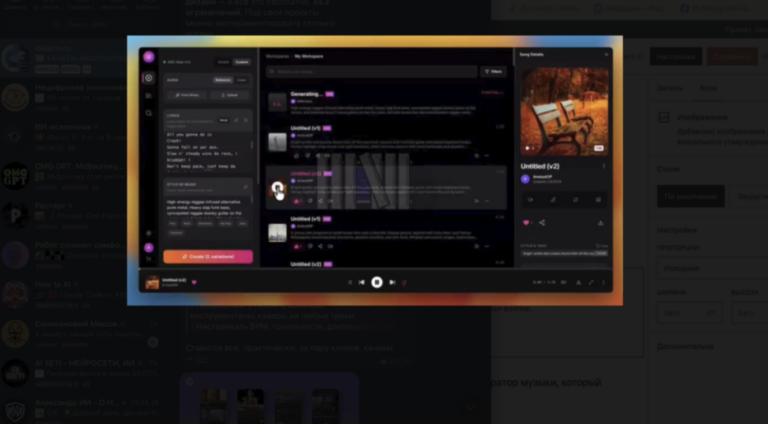Open more options on highlighted Untitled (v2)
768x424 pixels.
click(487, 201)
